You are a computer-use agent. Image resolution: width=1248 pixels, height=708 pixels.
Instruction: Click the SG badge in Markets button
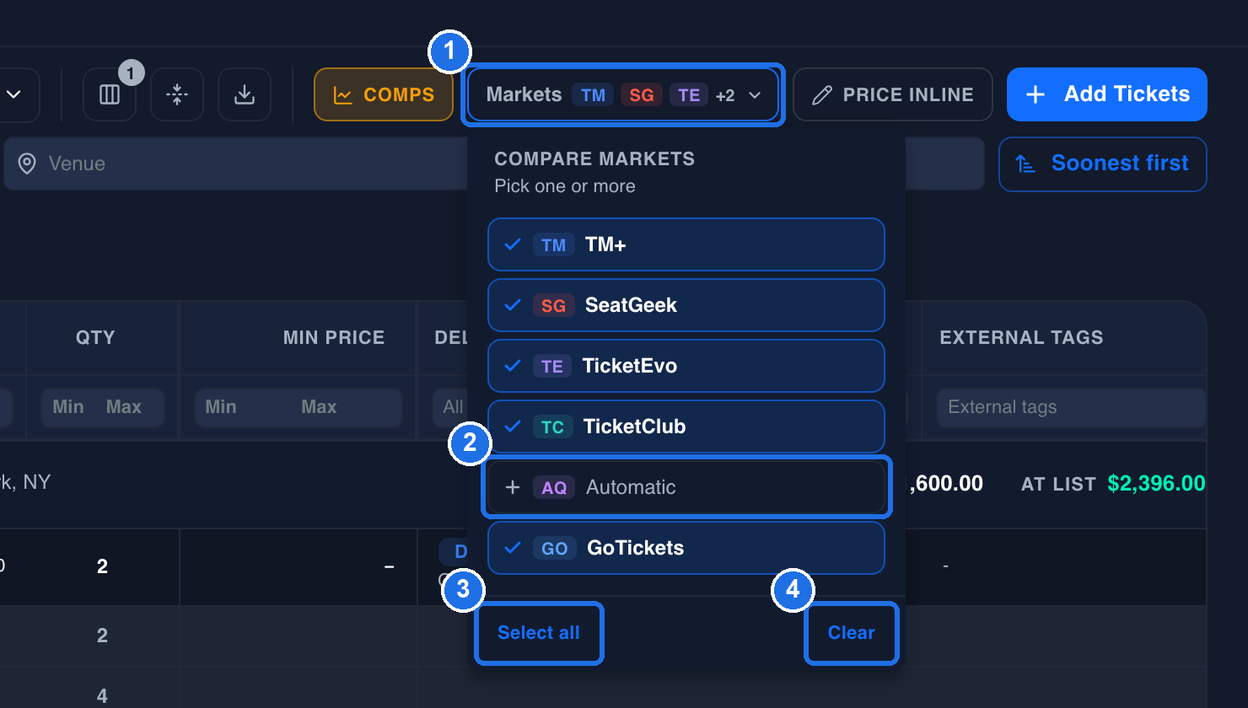tap(641, 95)
